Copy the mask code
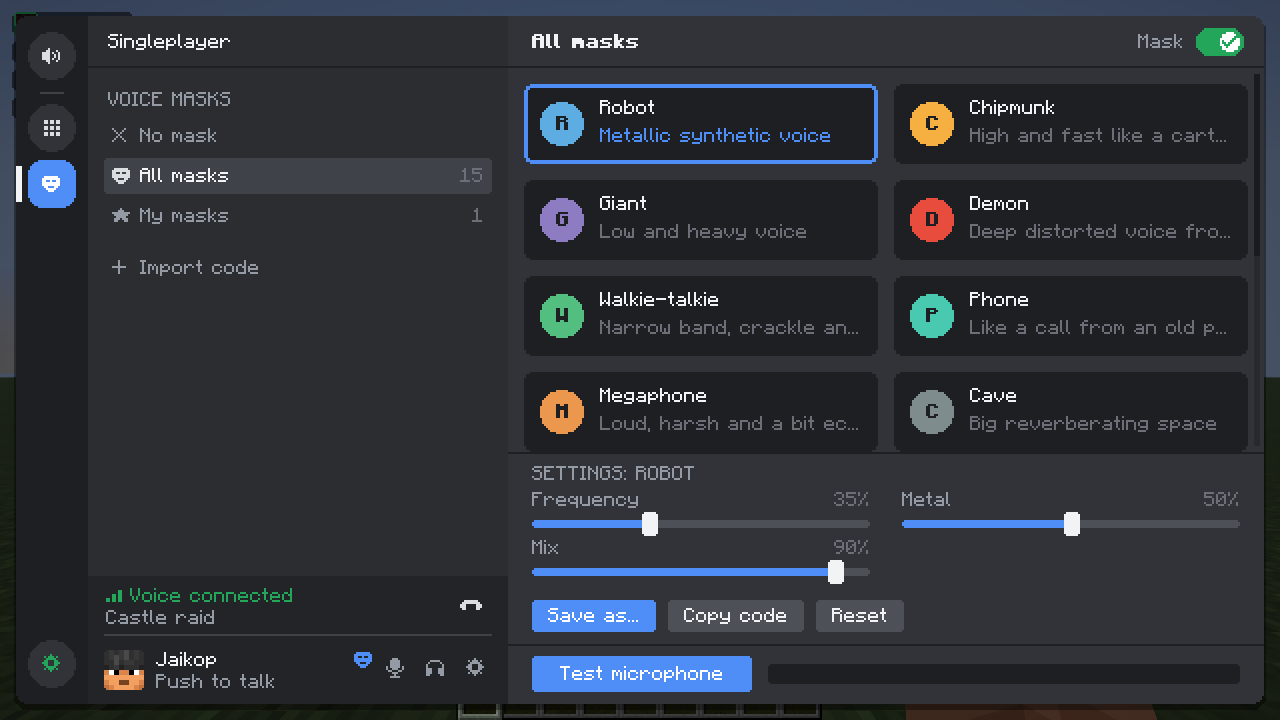This screenshot has height=720, width=1280. pos(735,616)
